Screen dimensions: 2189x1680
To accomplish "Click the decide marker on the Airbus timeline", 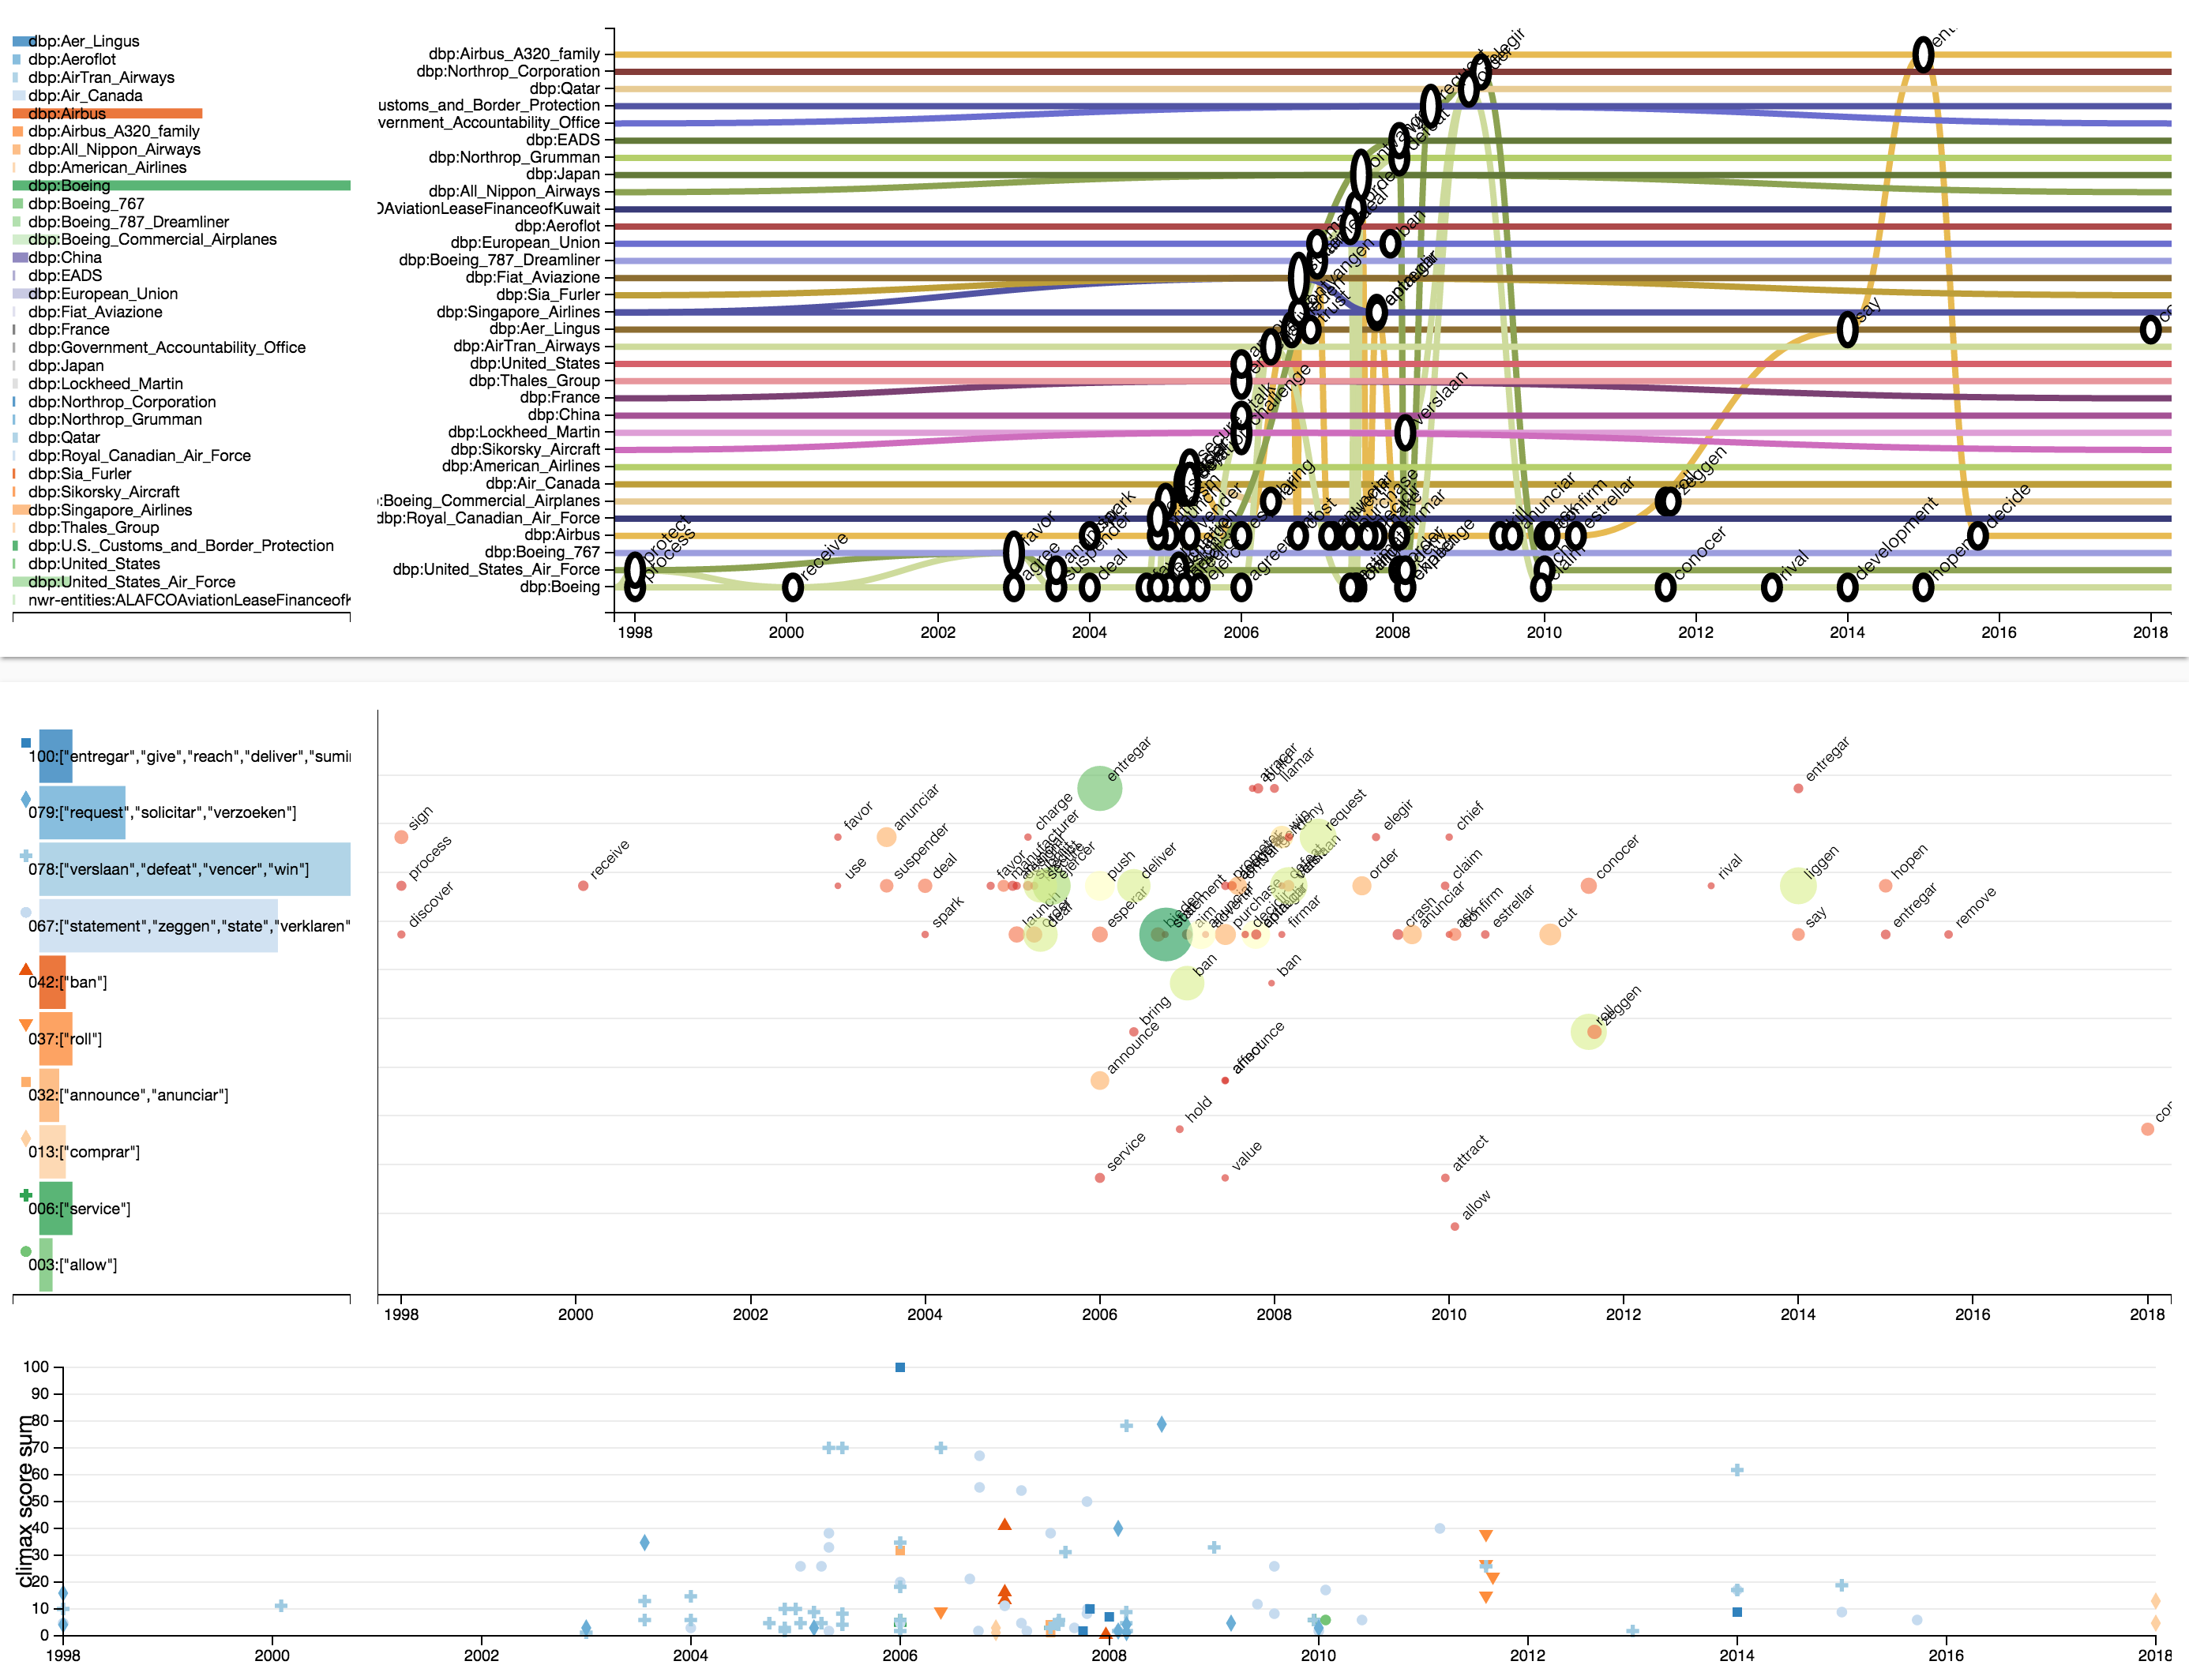I will point(1978,536).
